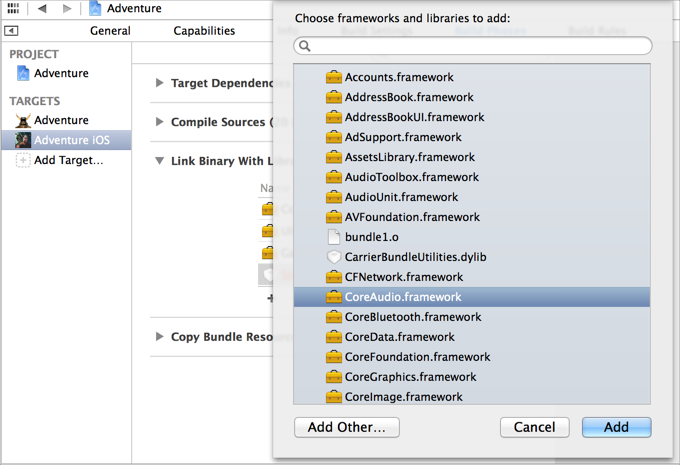Select the highlighted CoreAudio.framework name

403,297
